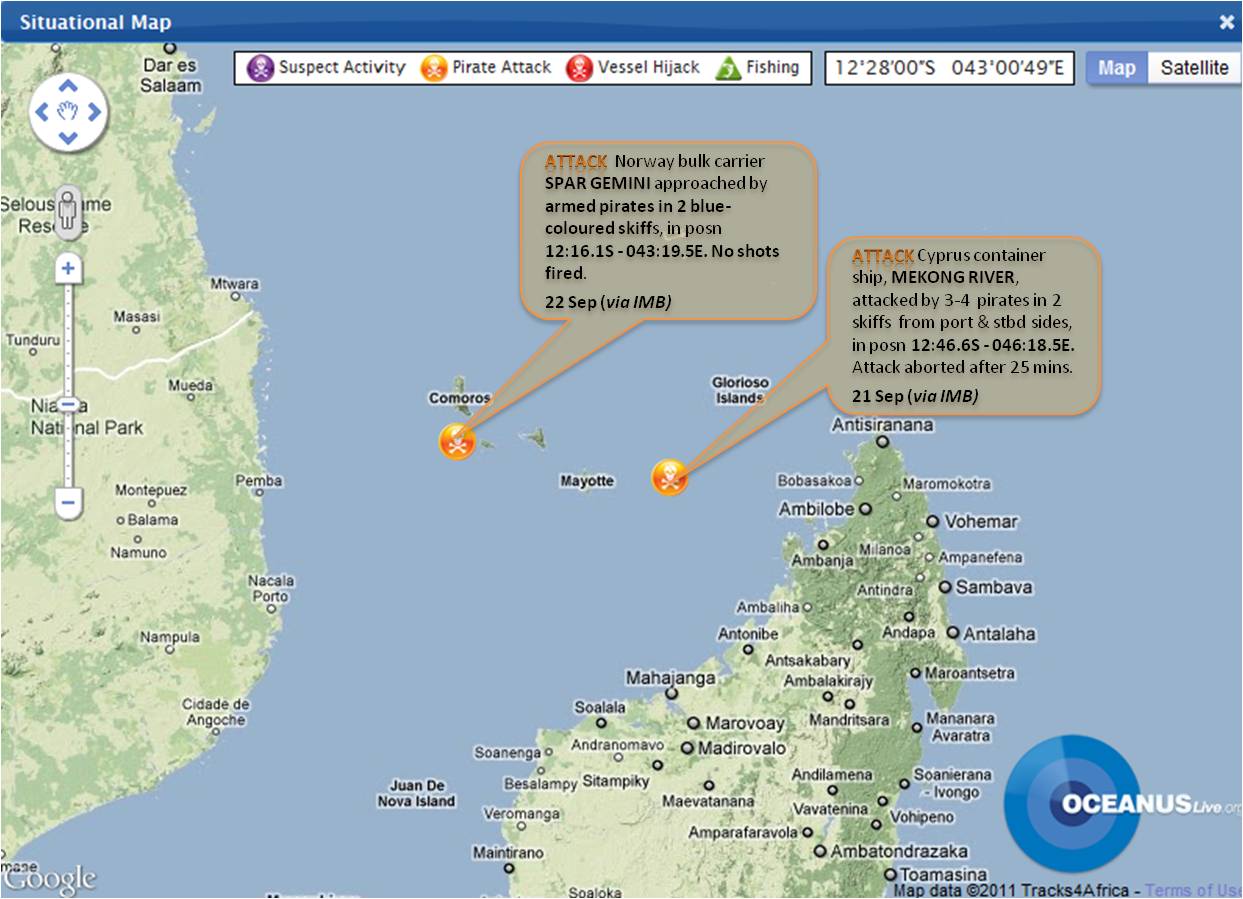Click the Mahajanga city label
Image resolution: width=1243 pixels, height=899 pixels.
click(670, 678)
